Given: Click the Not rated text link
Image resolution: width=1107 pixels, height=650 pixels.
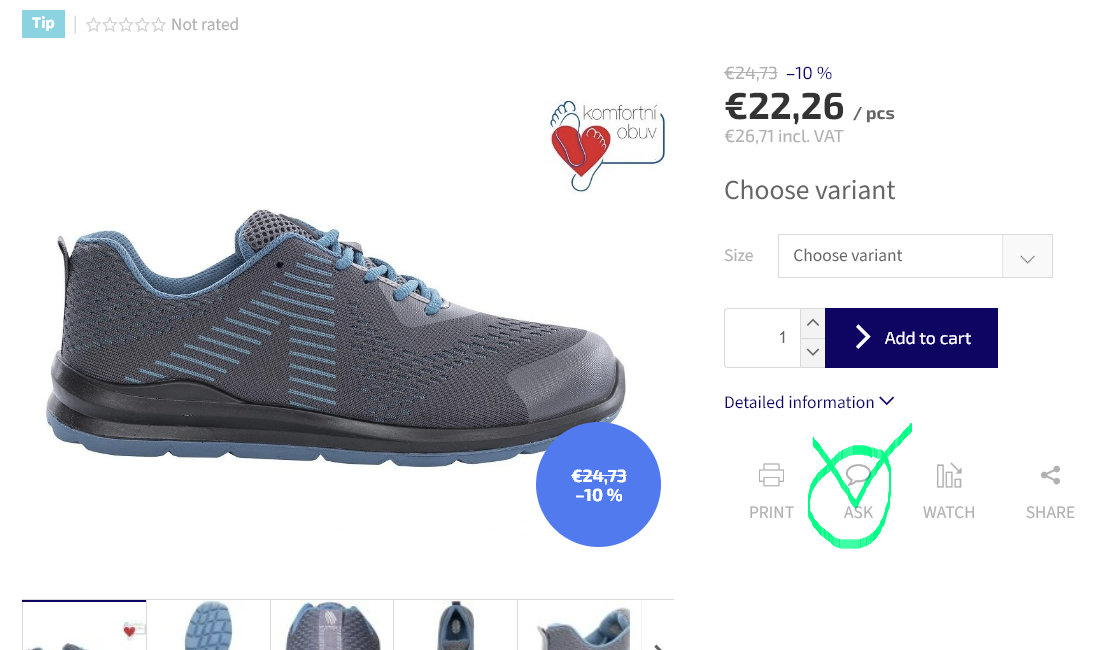Looking at the screenshot, I should coord(205,25).
